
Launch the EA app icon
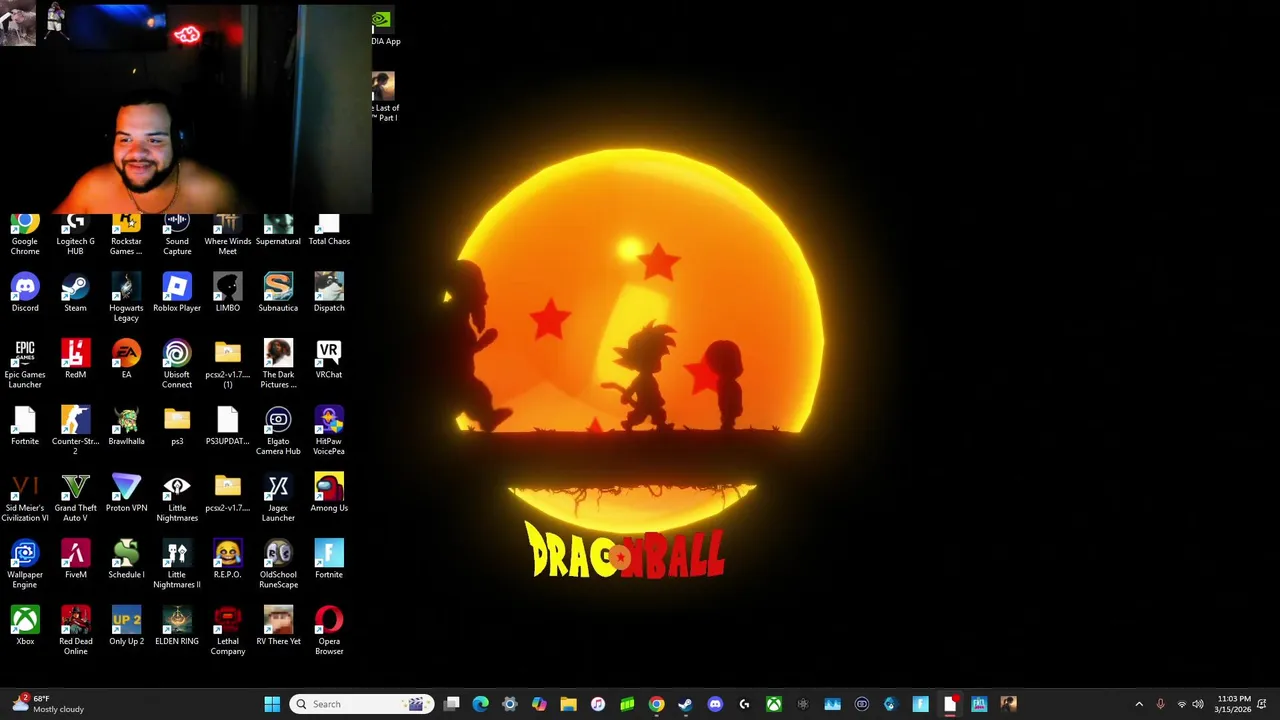(126, 359)
